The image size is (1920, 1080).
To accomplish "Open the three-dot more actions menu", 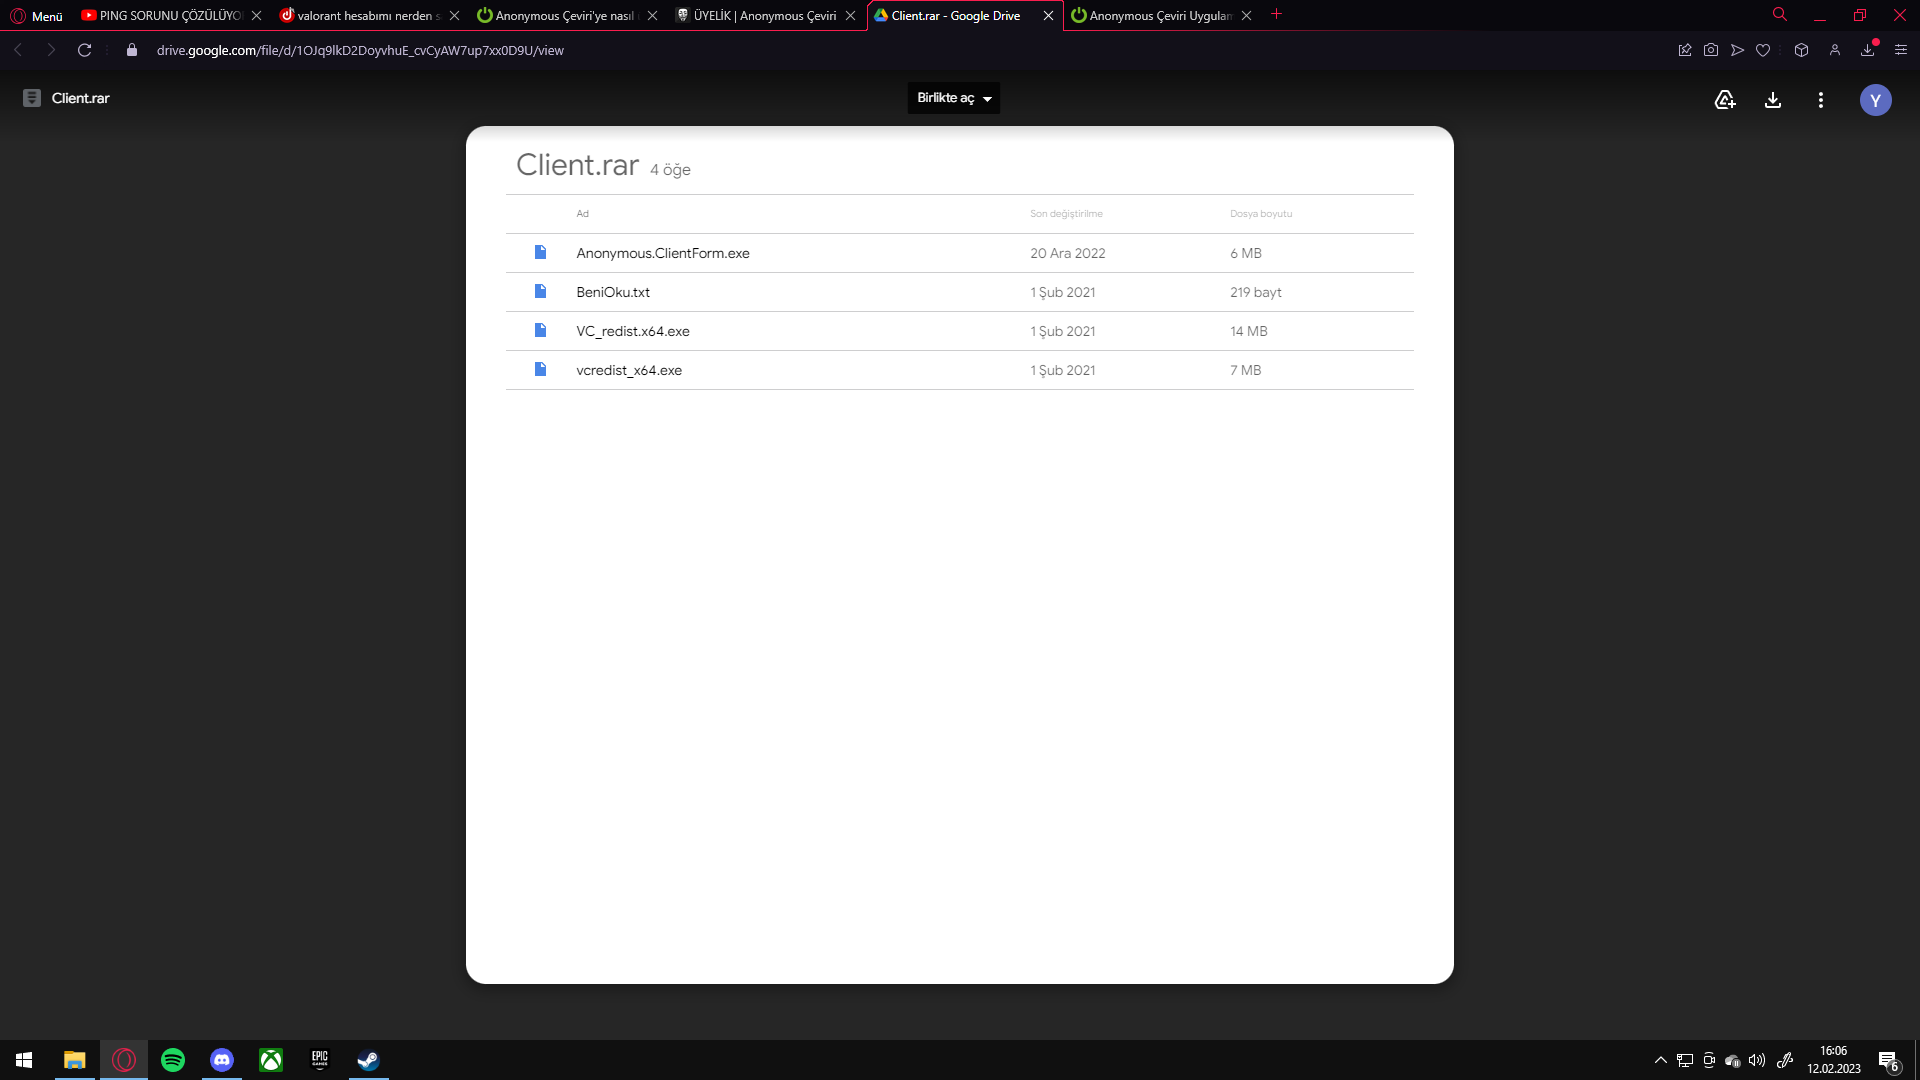I will coord(1820,100).
